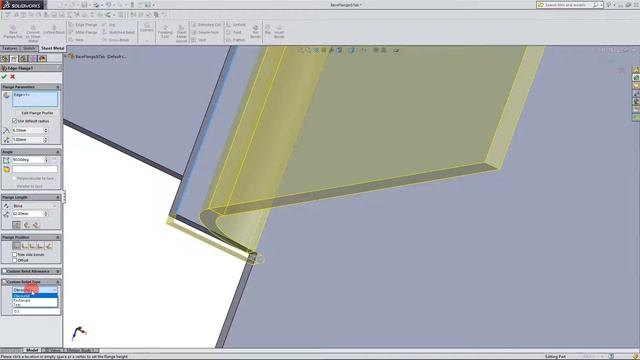
Task: Enable the Offset checkbox
Action: [x=15, y=260]
